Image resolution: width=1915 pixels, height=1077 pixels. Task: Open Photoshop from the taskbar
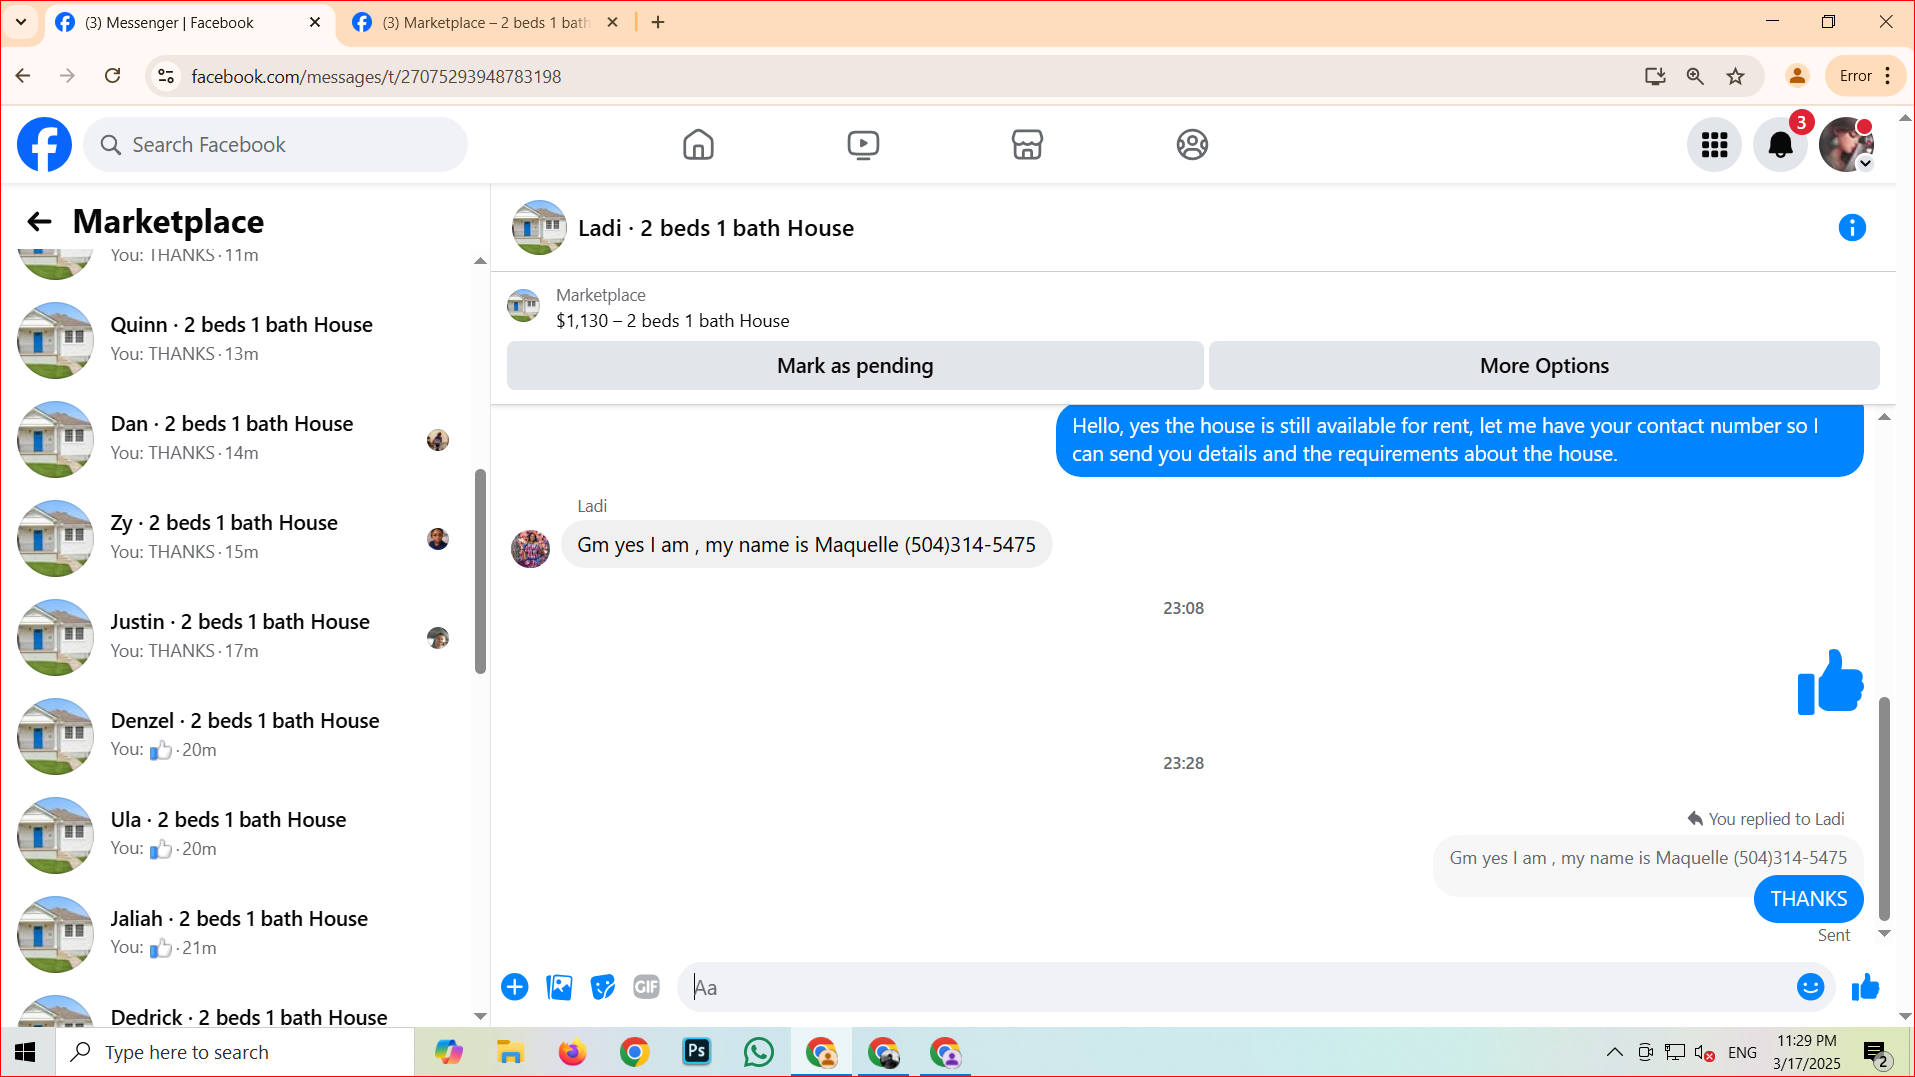696,1053
